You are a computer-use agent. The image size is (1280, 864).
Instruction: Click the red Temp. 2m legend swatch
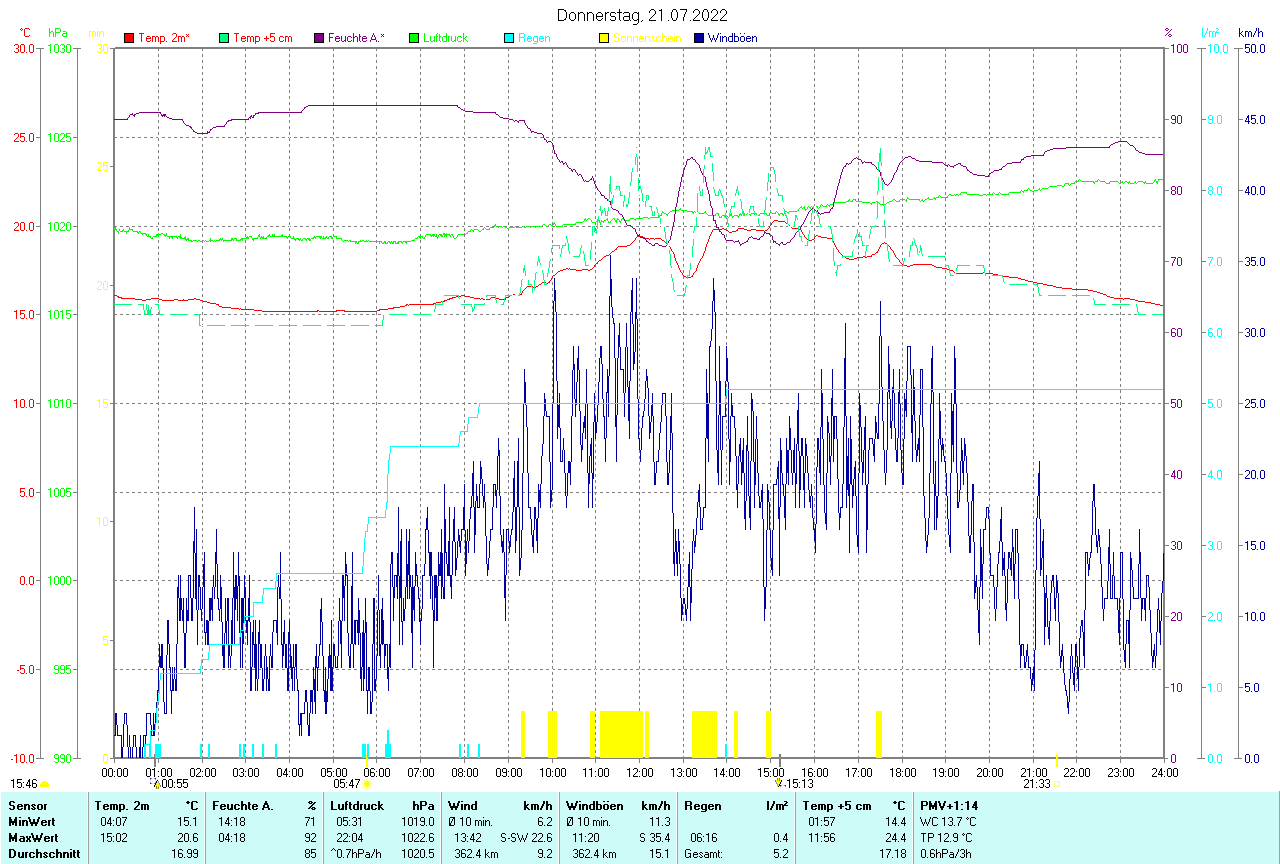[x=129, y=38]
